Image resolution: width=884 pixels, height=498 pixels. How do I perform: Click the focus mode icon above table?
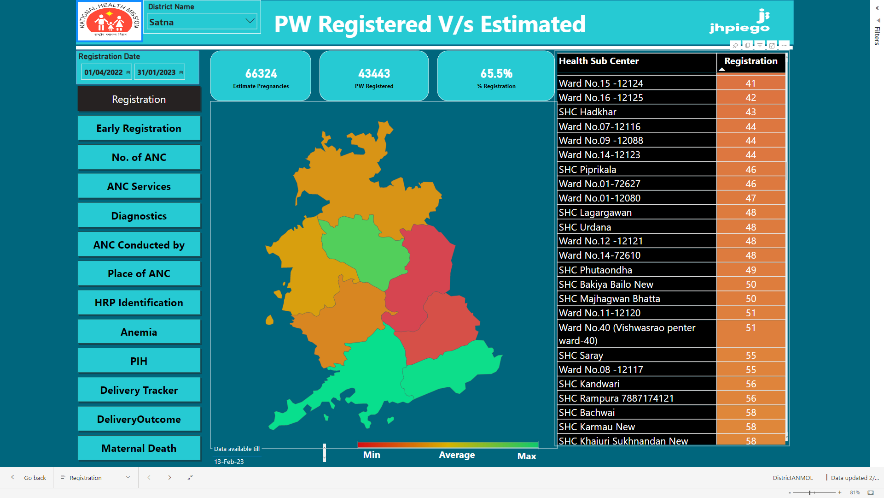(x=773, y=45)
